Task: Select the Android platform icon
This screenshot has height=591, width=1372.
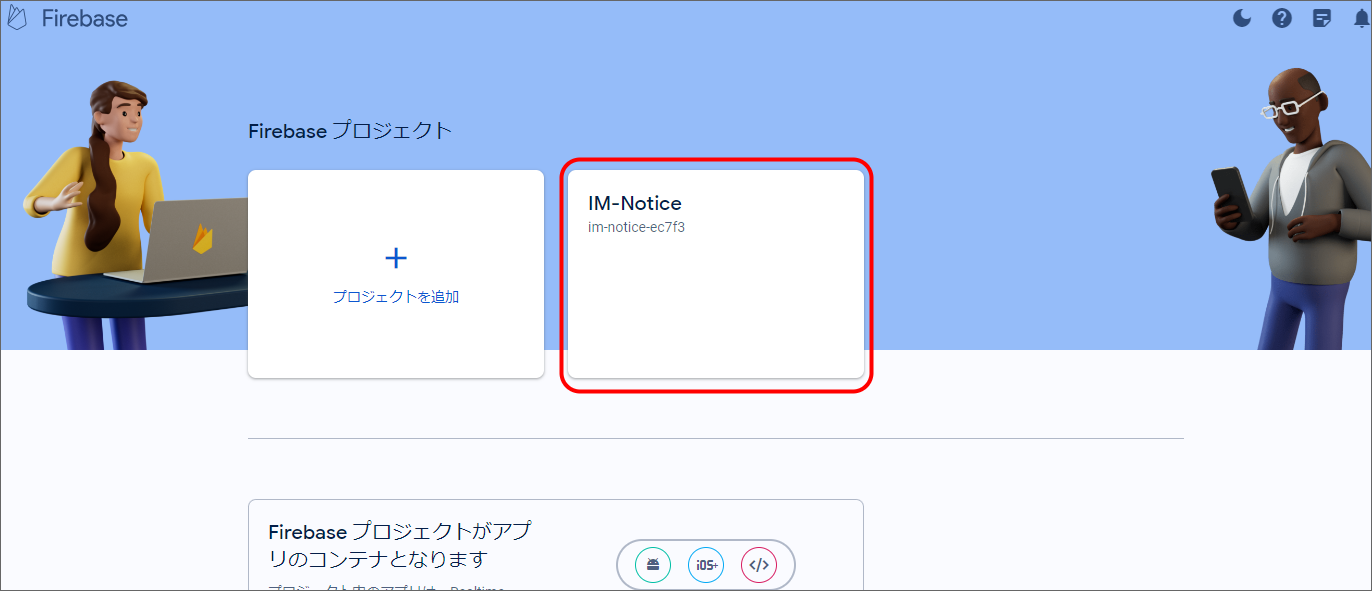Action: (653, 565)
